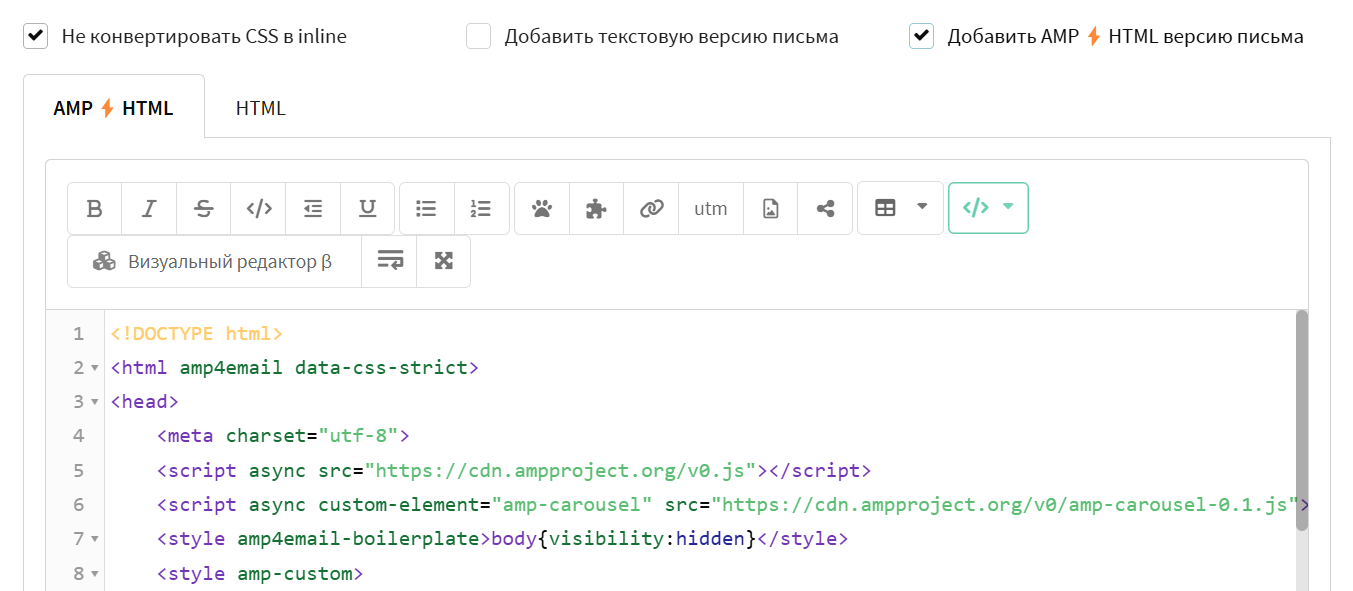1353x591 pixels.
Task: Open Визуальный редактор β
Action: pyautogui.click(x=215, y=261)
